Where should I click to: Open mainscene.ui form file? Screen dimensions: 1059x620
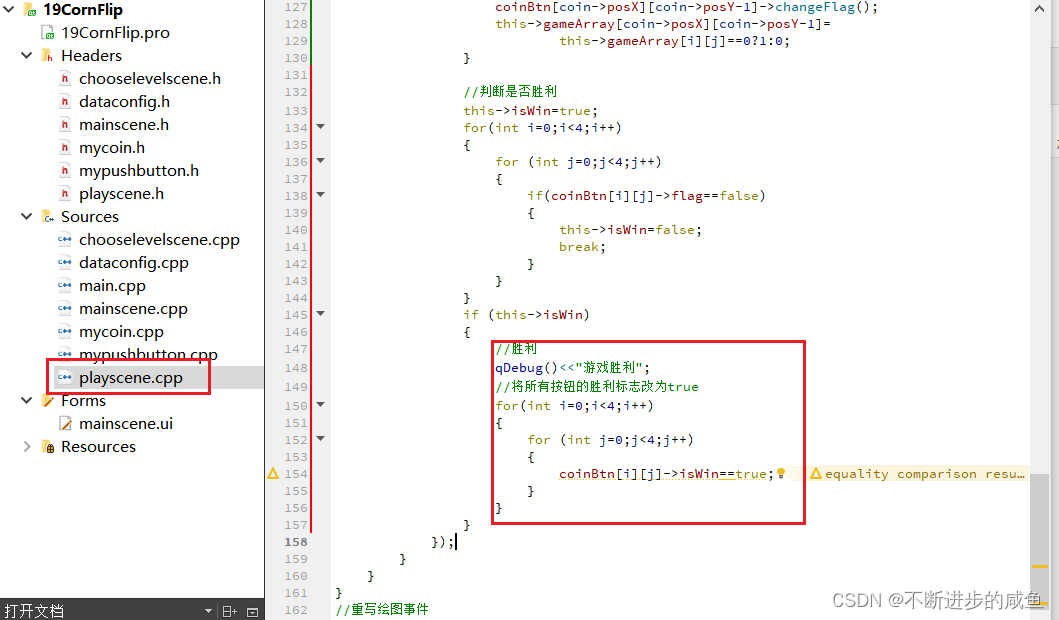tap(126, 423)
